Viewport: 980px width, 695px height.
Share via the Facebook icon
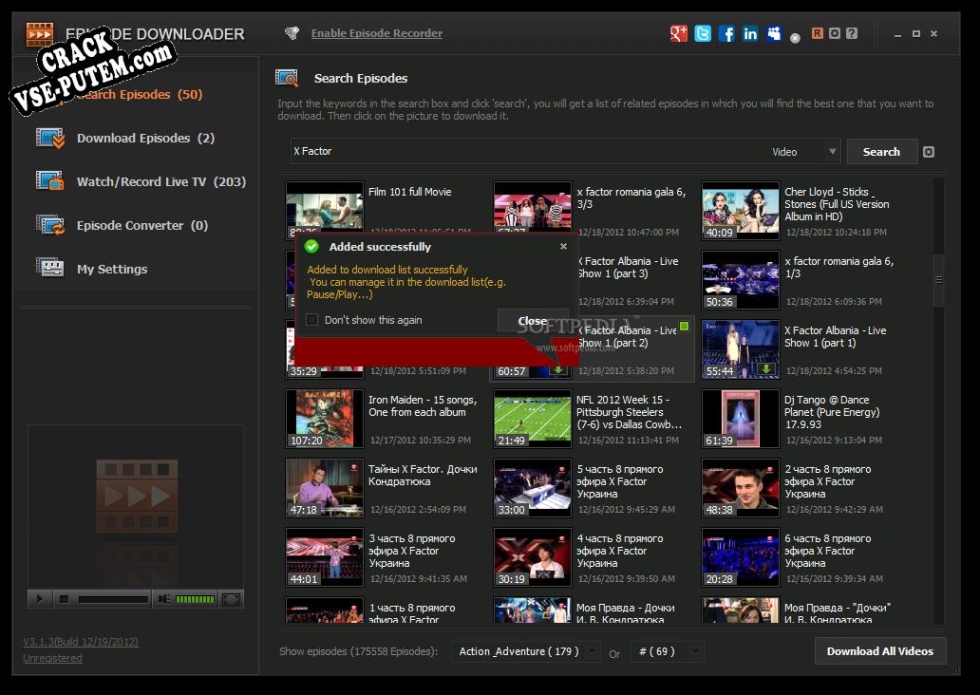click(x=726, y=33)
